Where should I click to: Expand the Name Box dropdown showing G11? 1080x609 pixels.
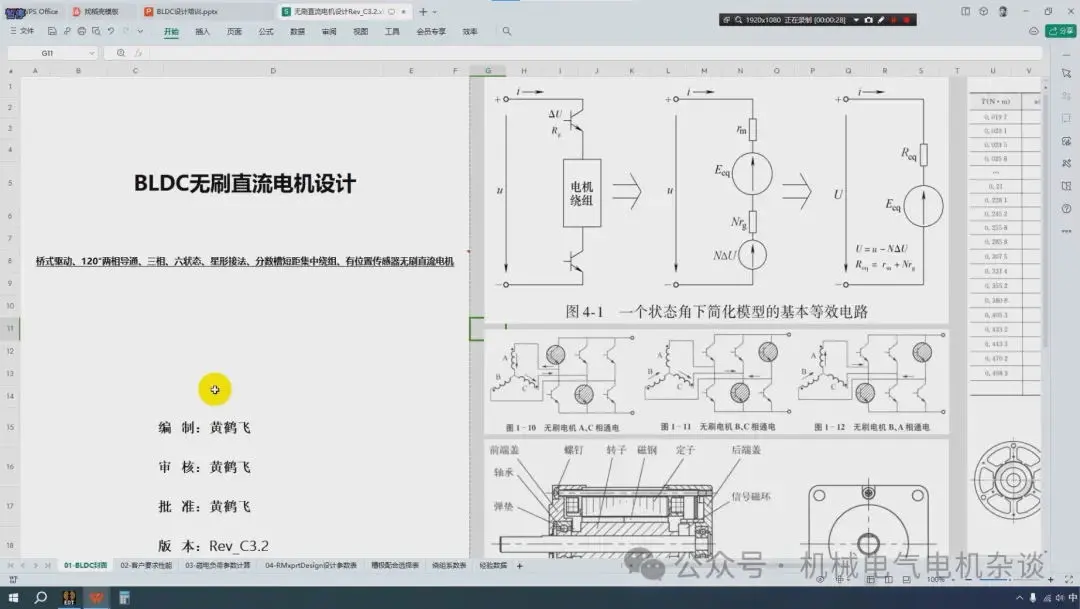92,53
